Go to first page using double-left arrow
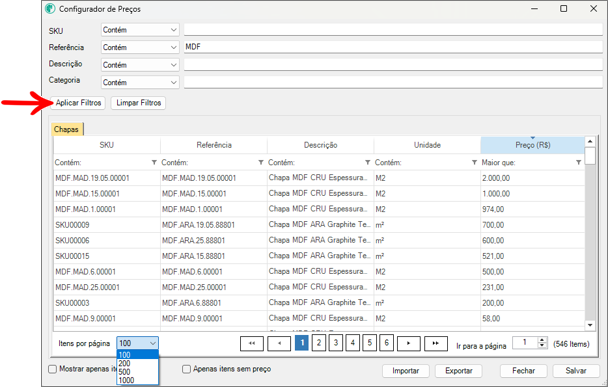The width and height of the screenshot is (608, 387). [x=252, y=344]
